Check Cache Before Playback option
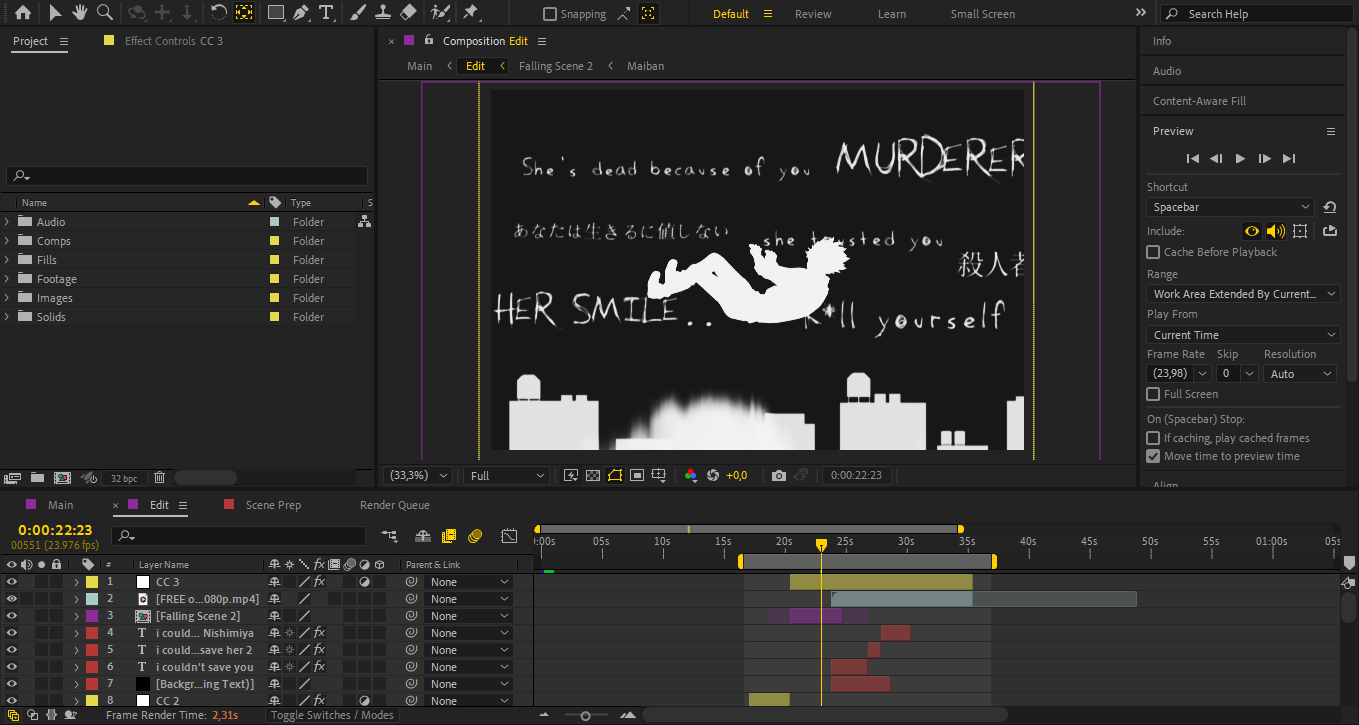Image resolution: width=1359 pixels, height=725 pixels. click(1153, 252)
